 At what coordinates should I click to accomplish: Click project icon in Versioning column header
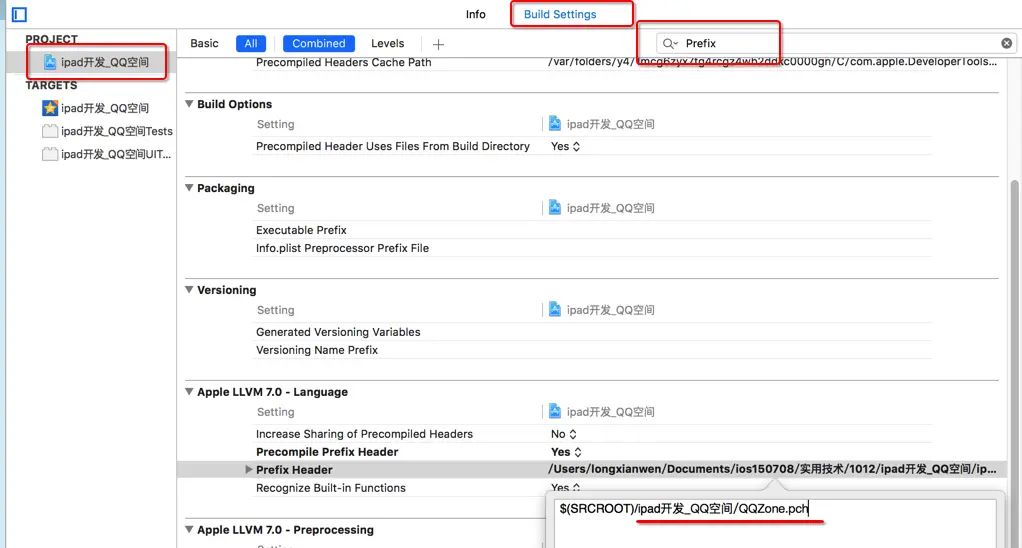(555, 309)
